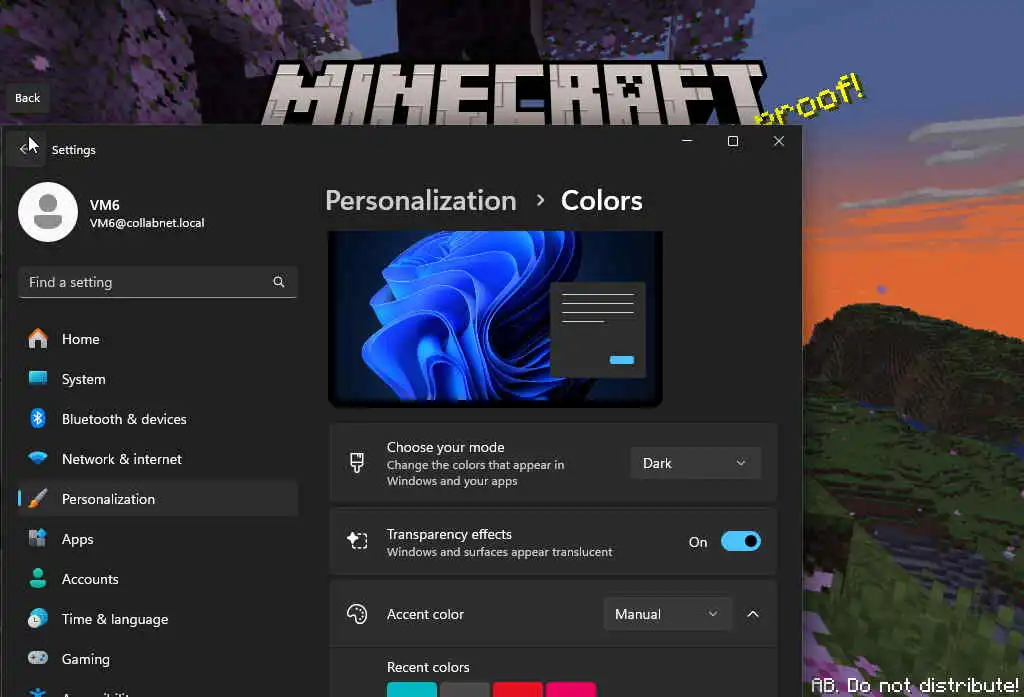Image resolution: width=1024 pixels, height=697 pixels.
Task: Select Personalization in sidebar
Action: point(158,498)
